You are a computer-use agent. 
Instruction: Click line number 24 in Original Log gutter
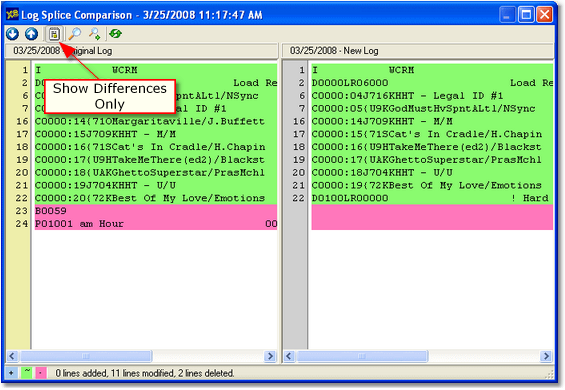click(x=22, y=224)
